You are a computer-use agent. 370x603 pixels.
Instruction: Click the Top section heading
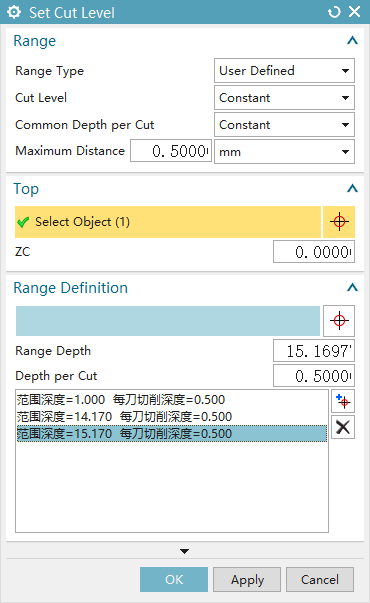(26, 189)
